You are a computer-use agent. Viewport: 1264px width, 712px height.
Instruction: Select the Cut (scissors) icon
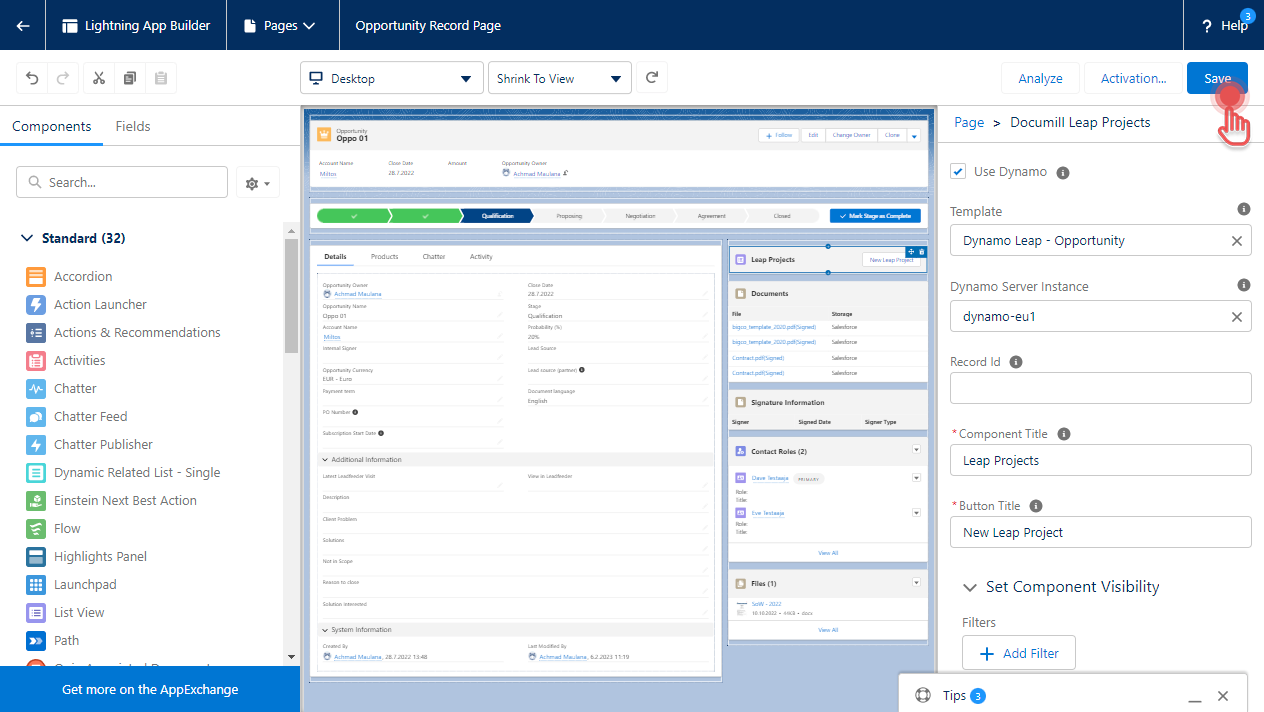pos(97,77)
